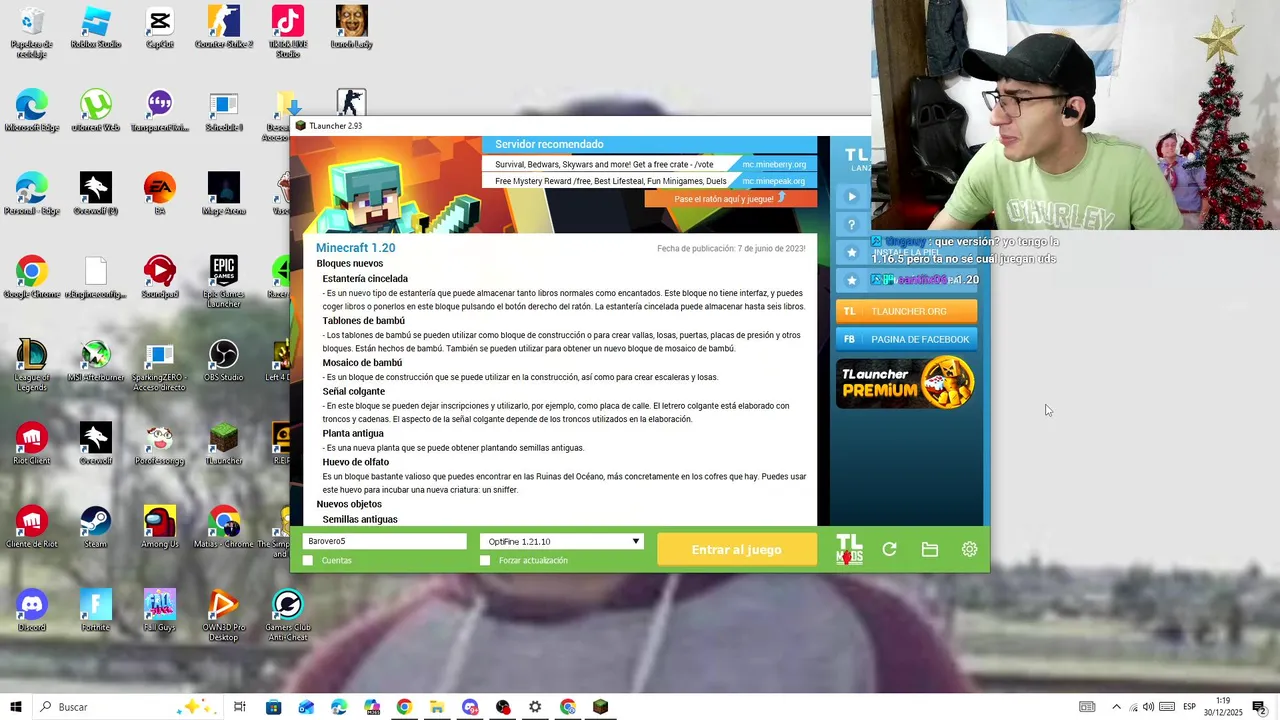Click the mc.mineberry.org server link
The image size is (1280, 720).
(x=774, y=164)
